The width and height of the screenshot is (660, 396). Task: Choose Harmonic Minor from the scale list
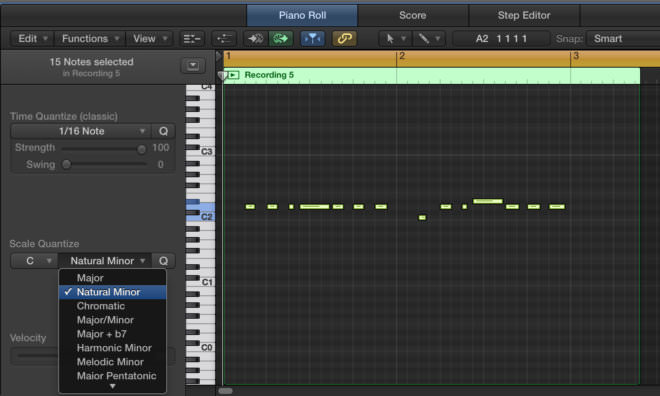pyautogui.click(x=112, y=348)
